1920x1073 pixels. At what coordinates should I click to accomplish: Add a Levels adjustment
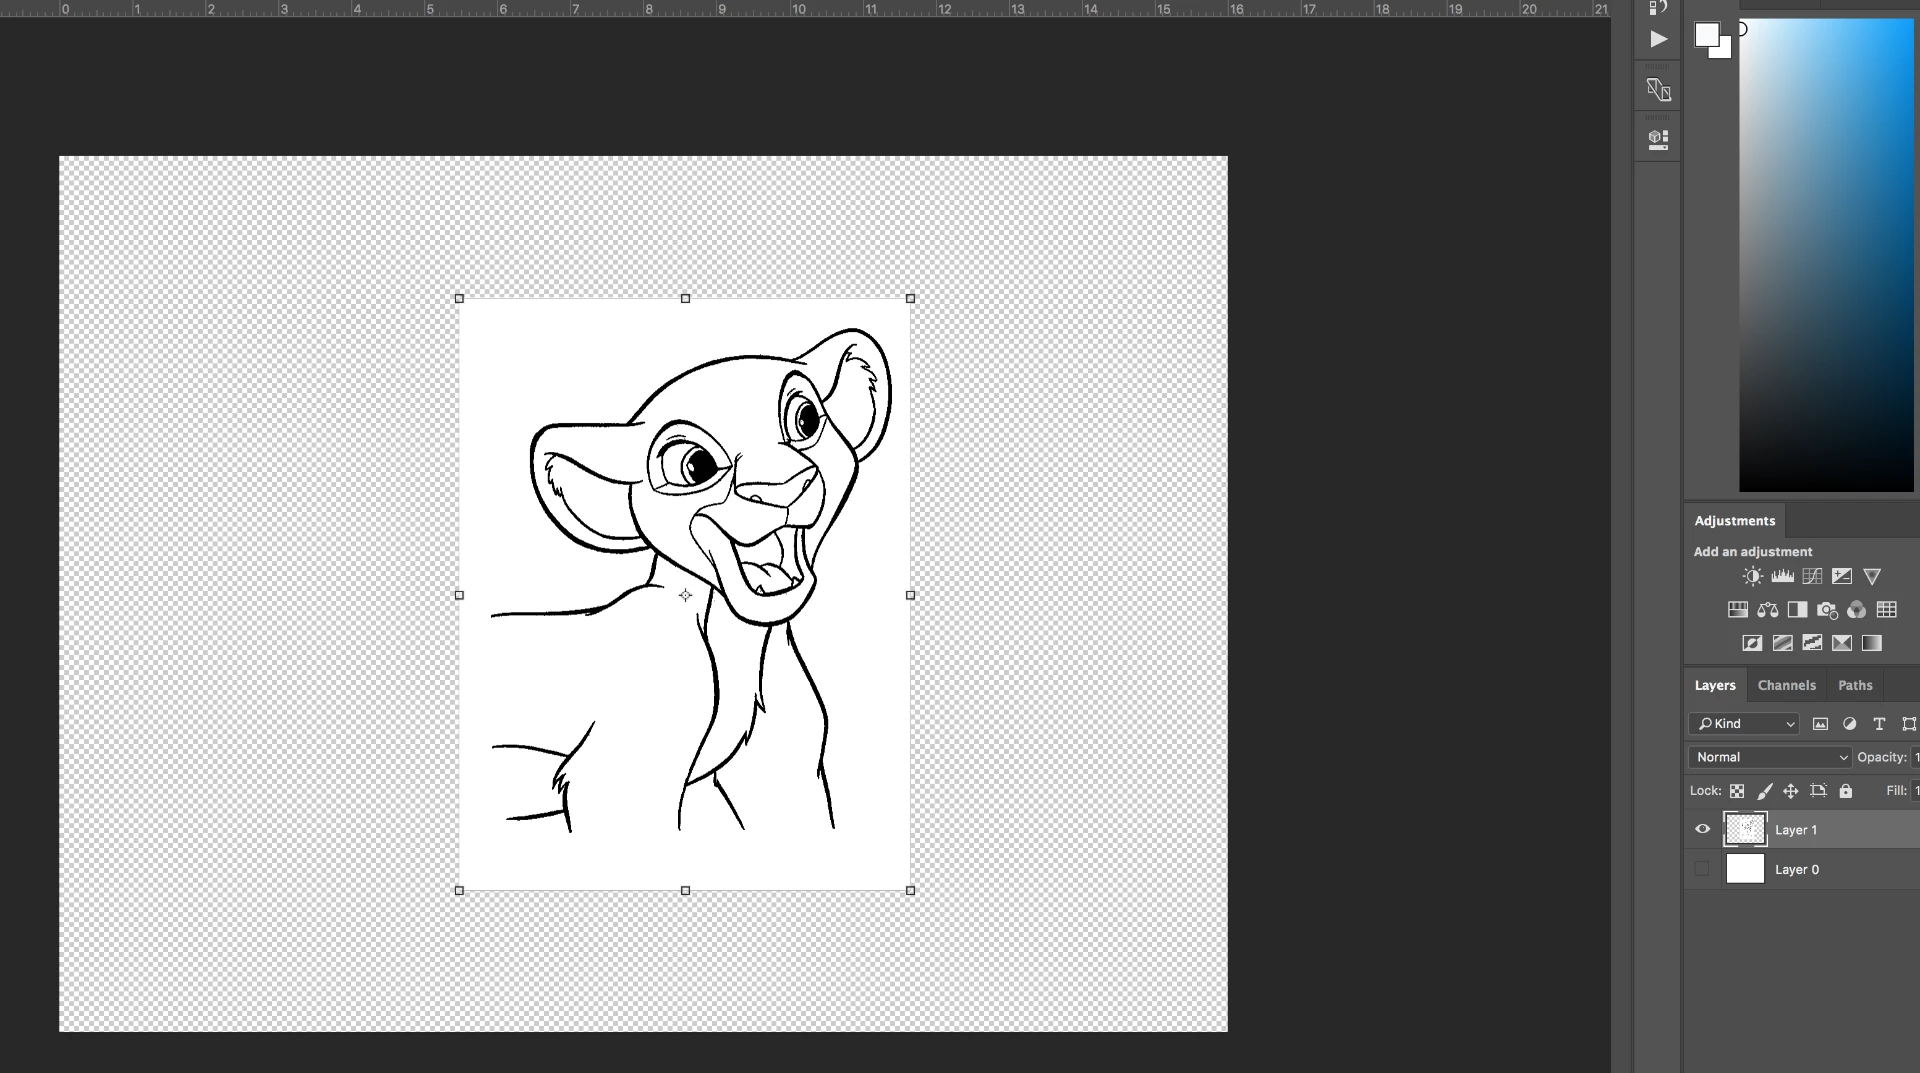coord(1782,576)
